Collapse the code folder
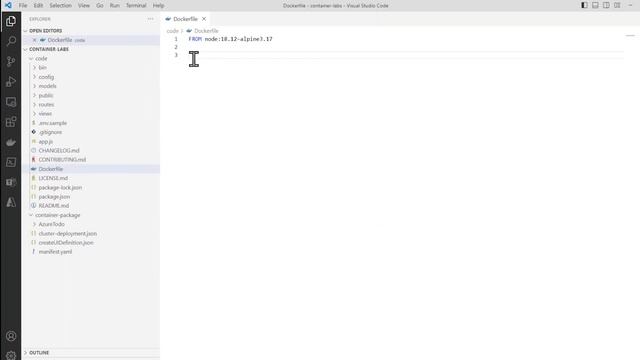The image size is (640, 360). [31, 58]
